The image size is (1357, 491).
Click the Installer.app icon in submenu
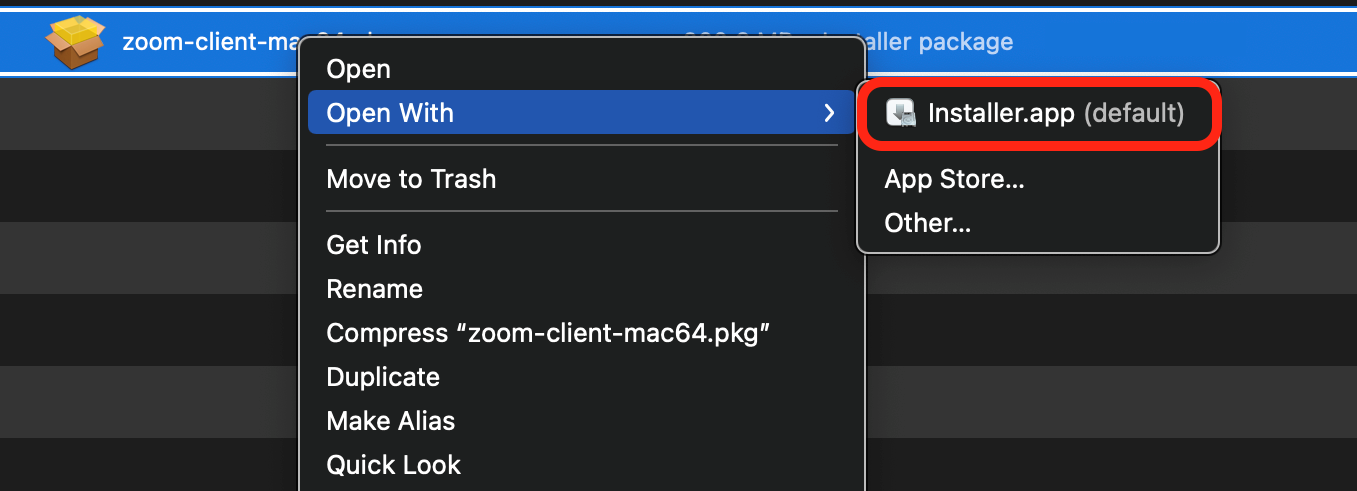[x=901, y=113]
